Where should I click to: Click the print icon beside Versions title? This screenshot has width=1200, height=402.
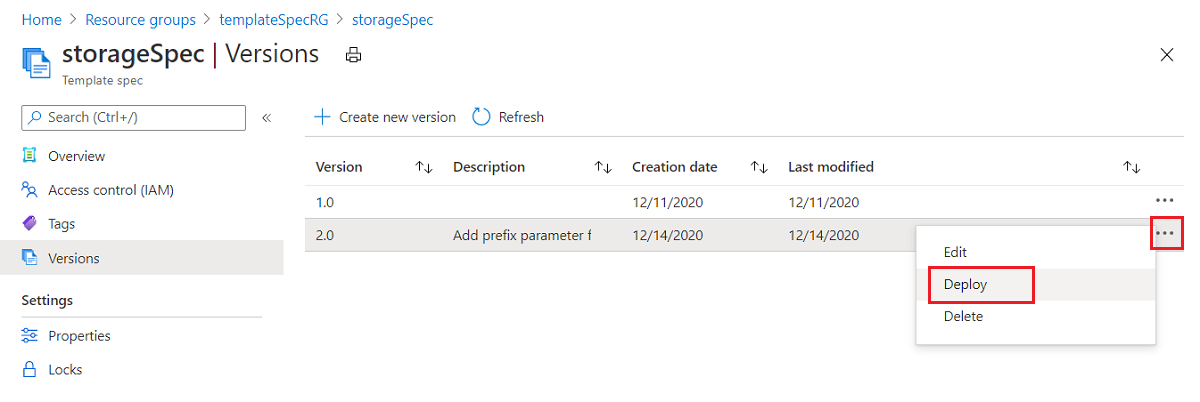coord(353,55)
